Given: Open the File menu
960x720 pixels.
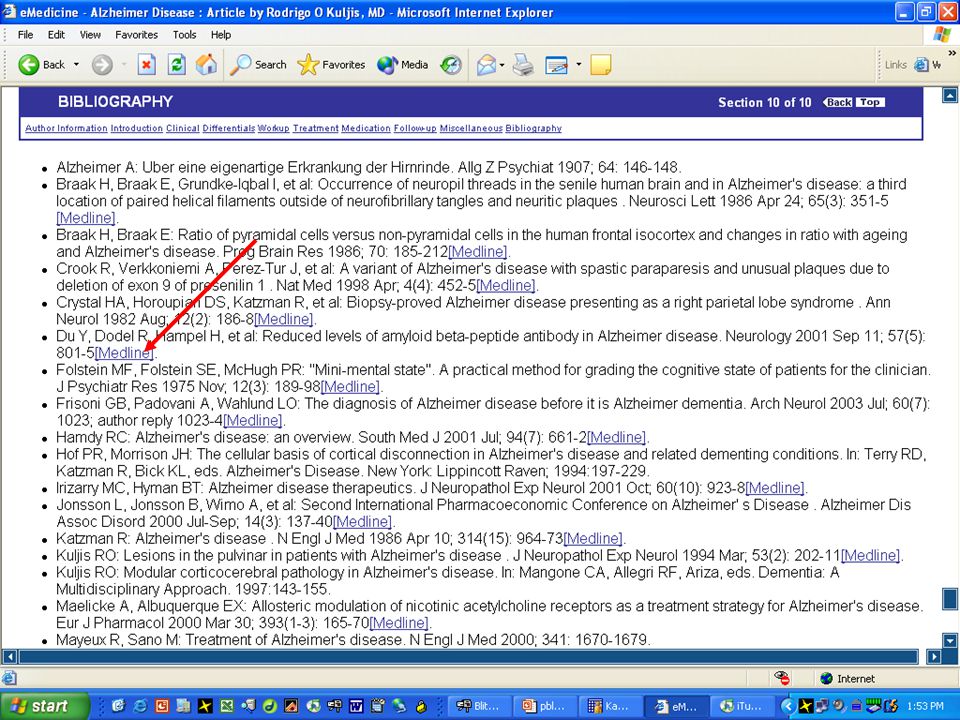Looking at the screenshot, I should pos(25,35).
